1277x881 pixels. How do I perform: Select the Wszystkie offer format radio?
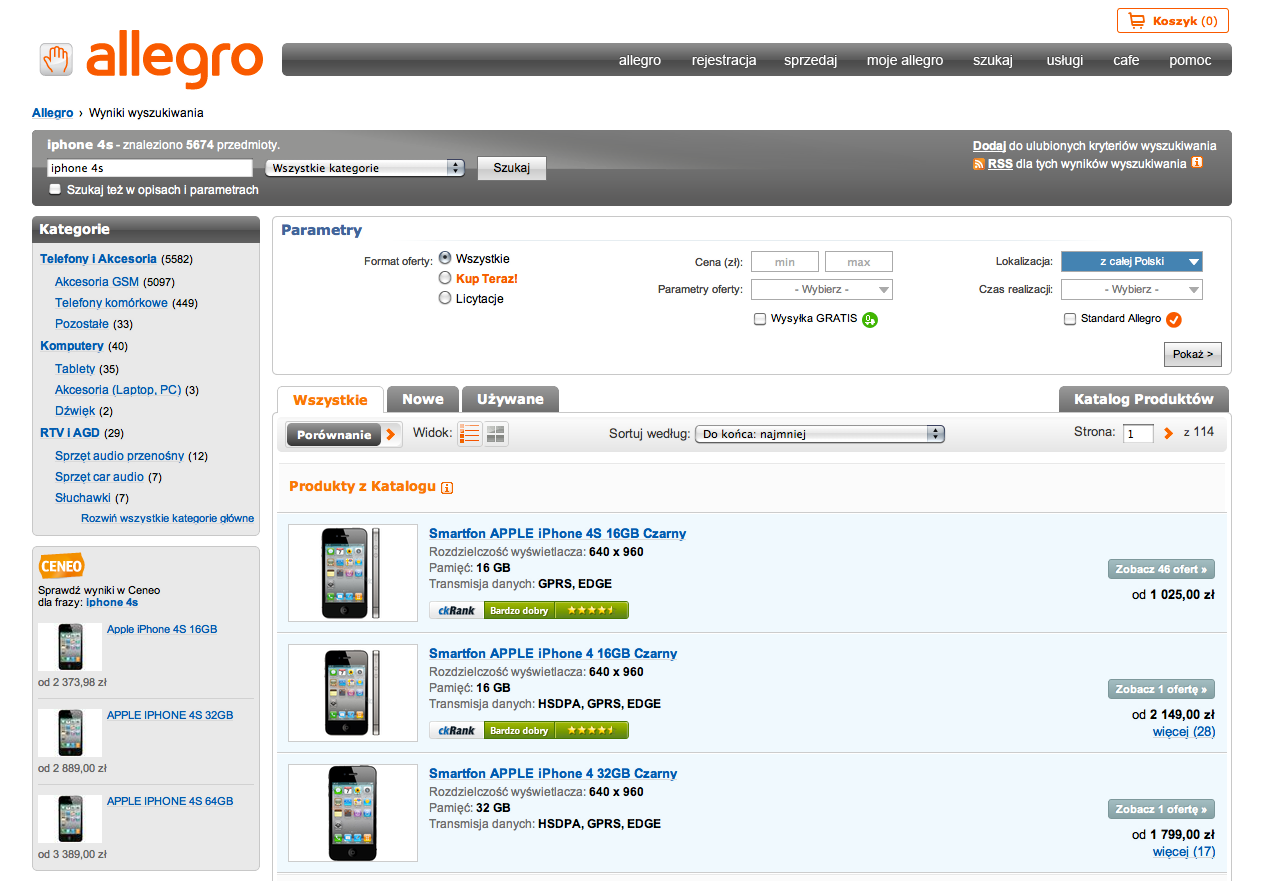pos(445,258)
